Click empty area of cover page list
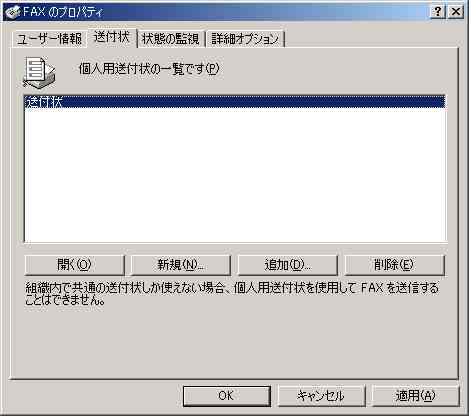469x416 pixels. tap(235, 175)
